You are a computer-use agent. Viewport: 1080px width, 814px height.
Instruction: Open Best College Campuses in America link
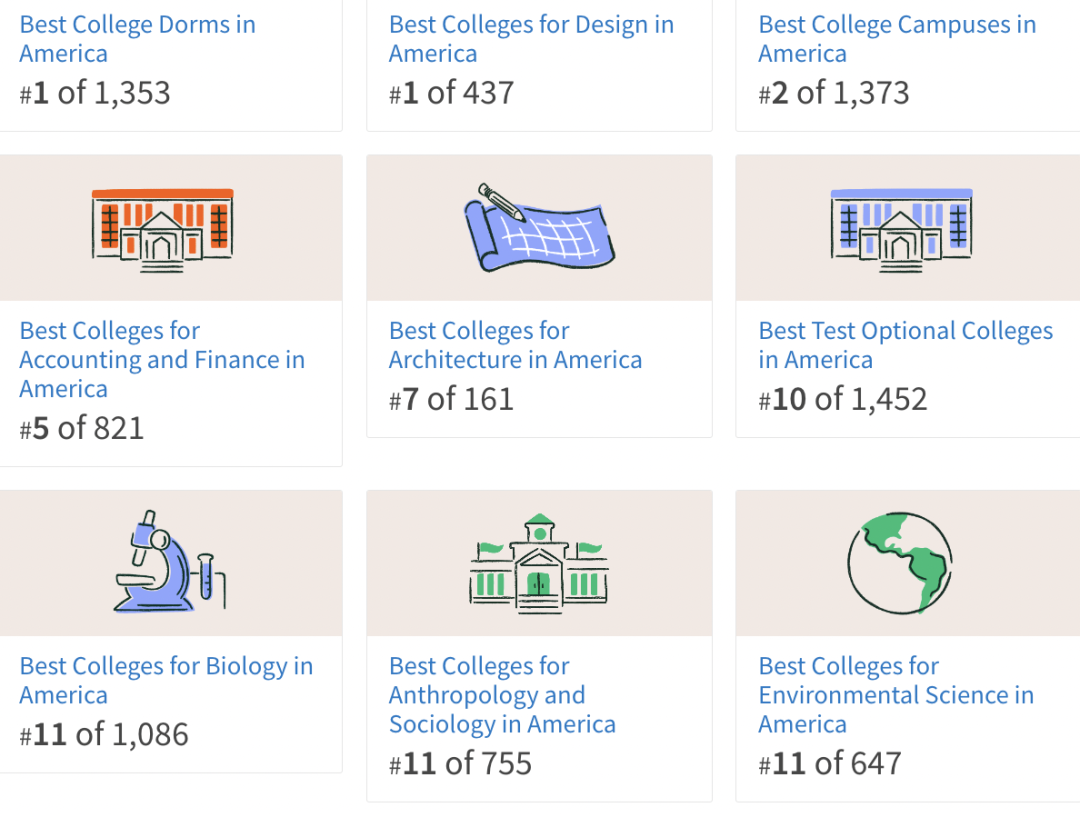click(x=897, y=39)
